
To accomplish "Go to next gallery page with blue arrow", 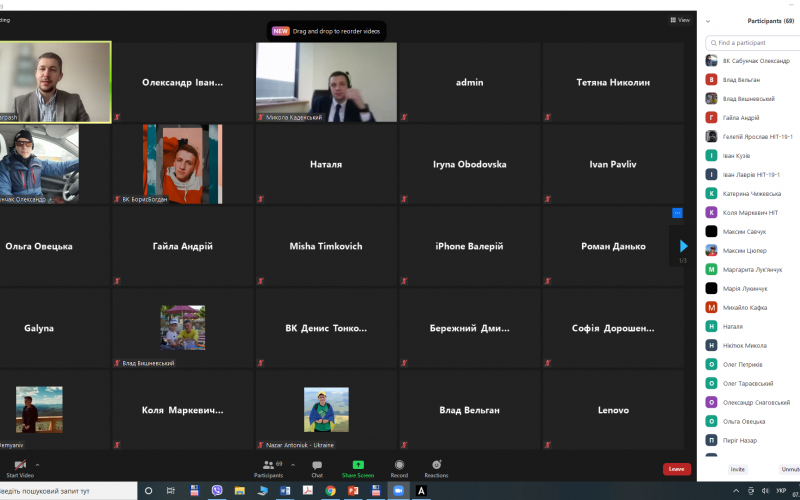I will pyautogui.click(x=683, y=246).
